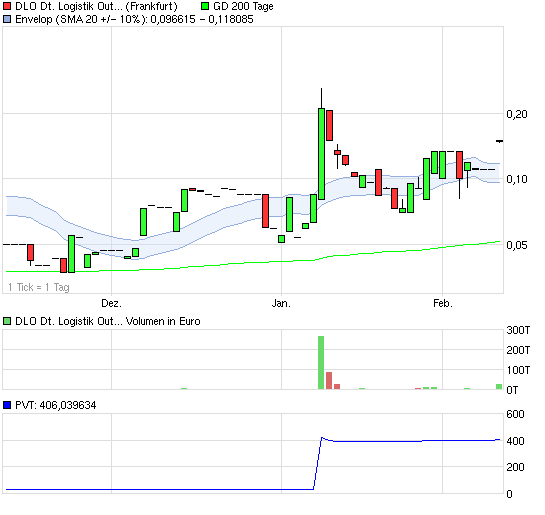Click the 'GD 200 Tage' legend text

[x=243, y=6]
